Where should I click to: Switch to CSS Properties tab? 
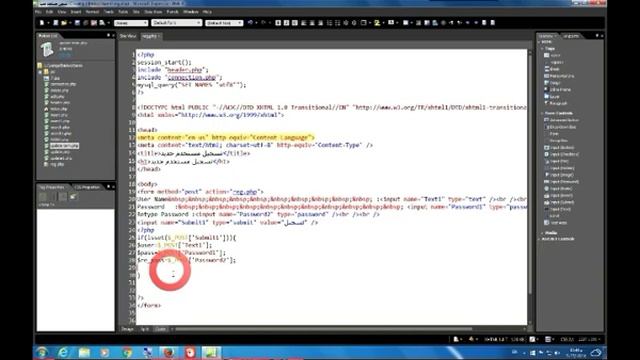(87, 187)
